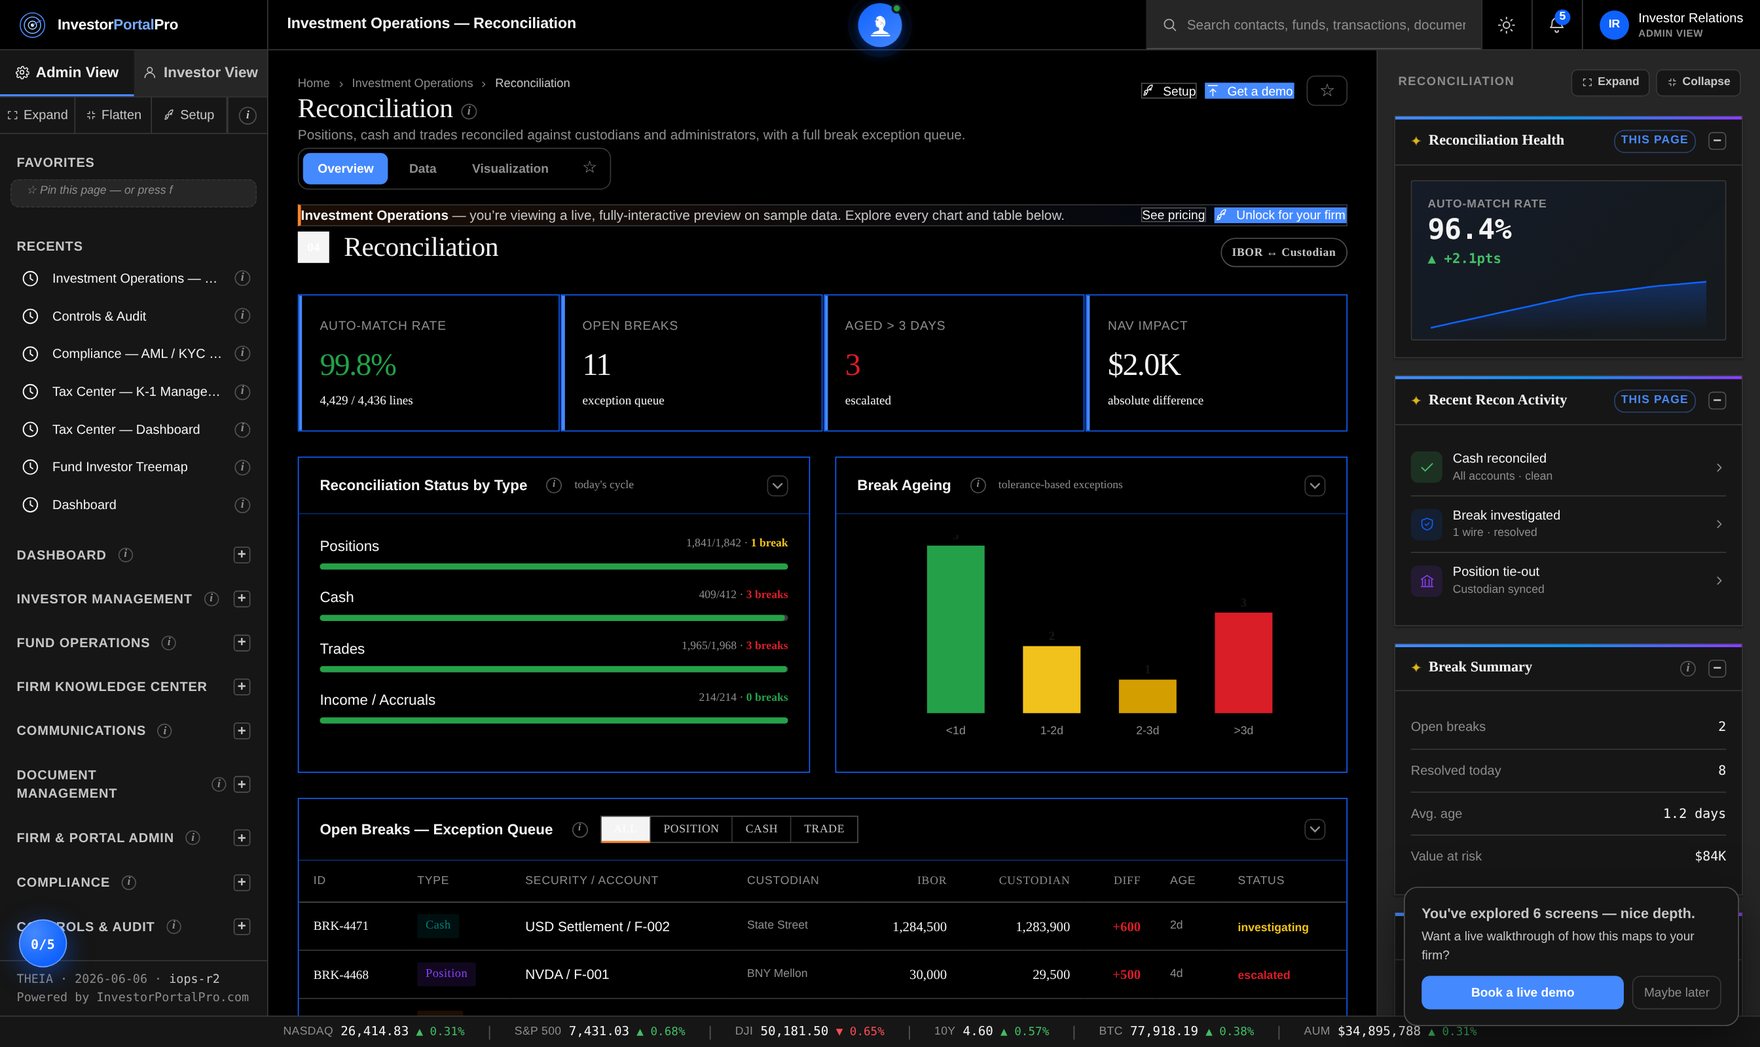
Task: Click Unlock for your firm button
Action: 1281,215
